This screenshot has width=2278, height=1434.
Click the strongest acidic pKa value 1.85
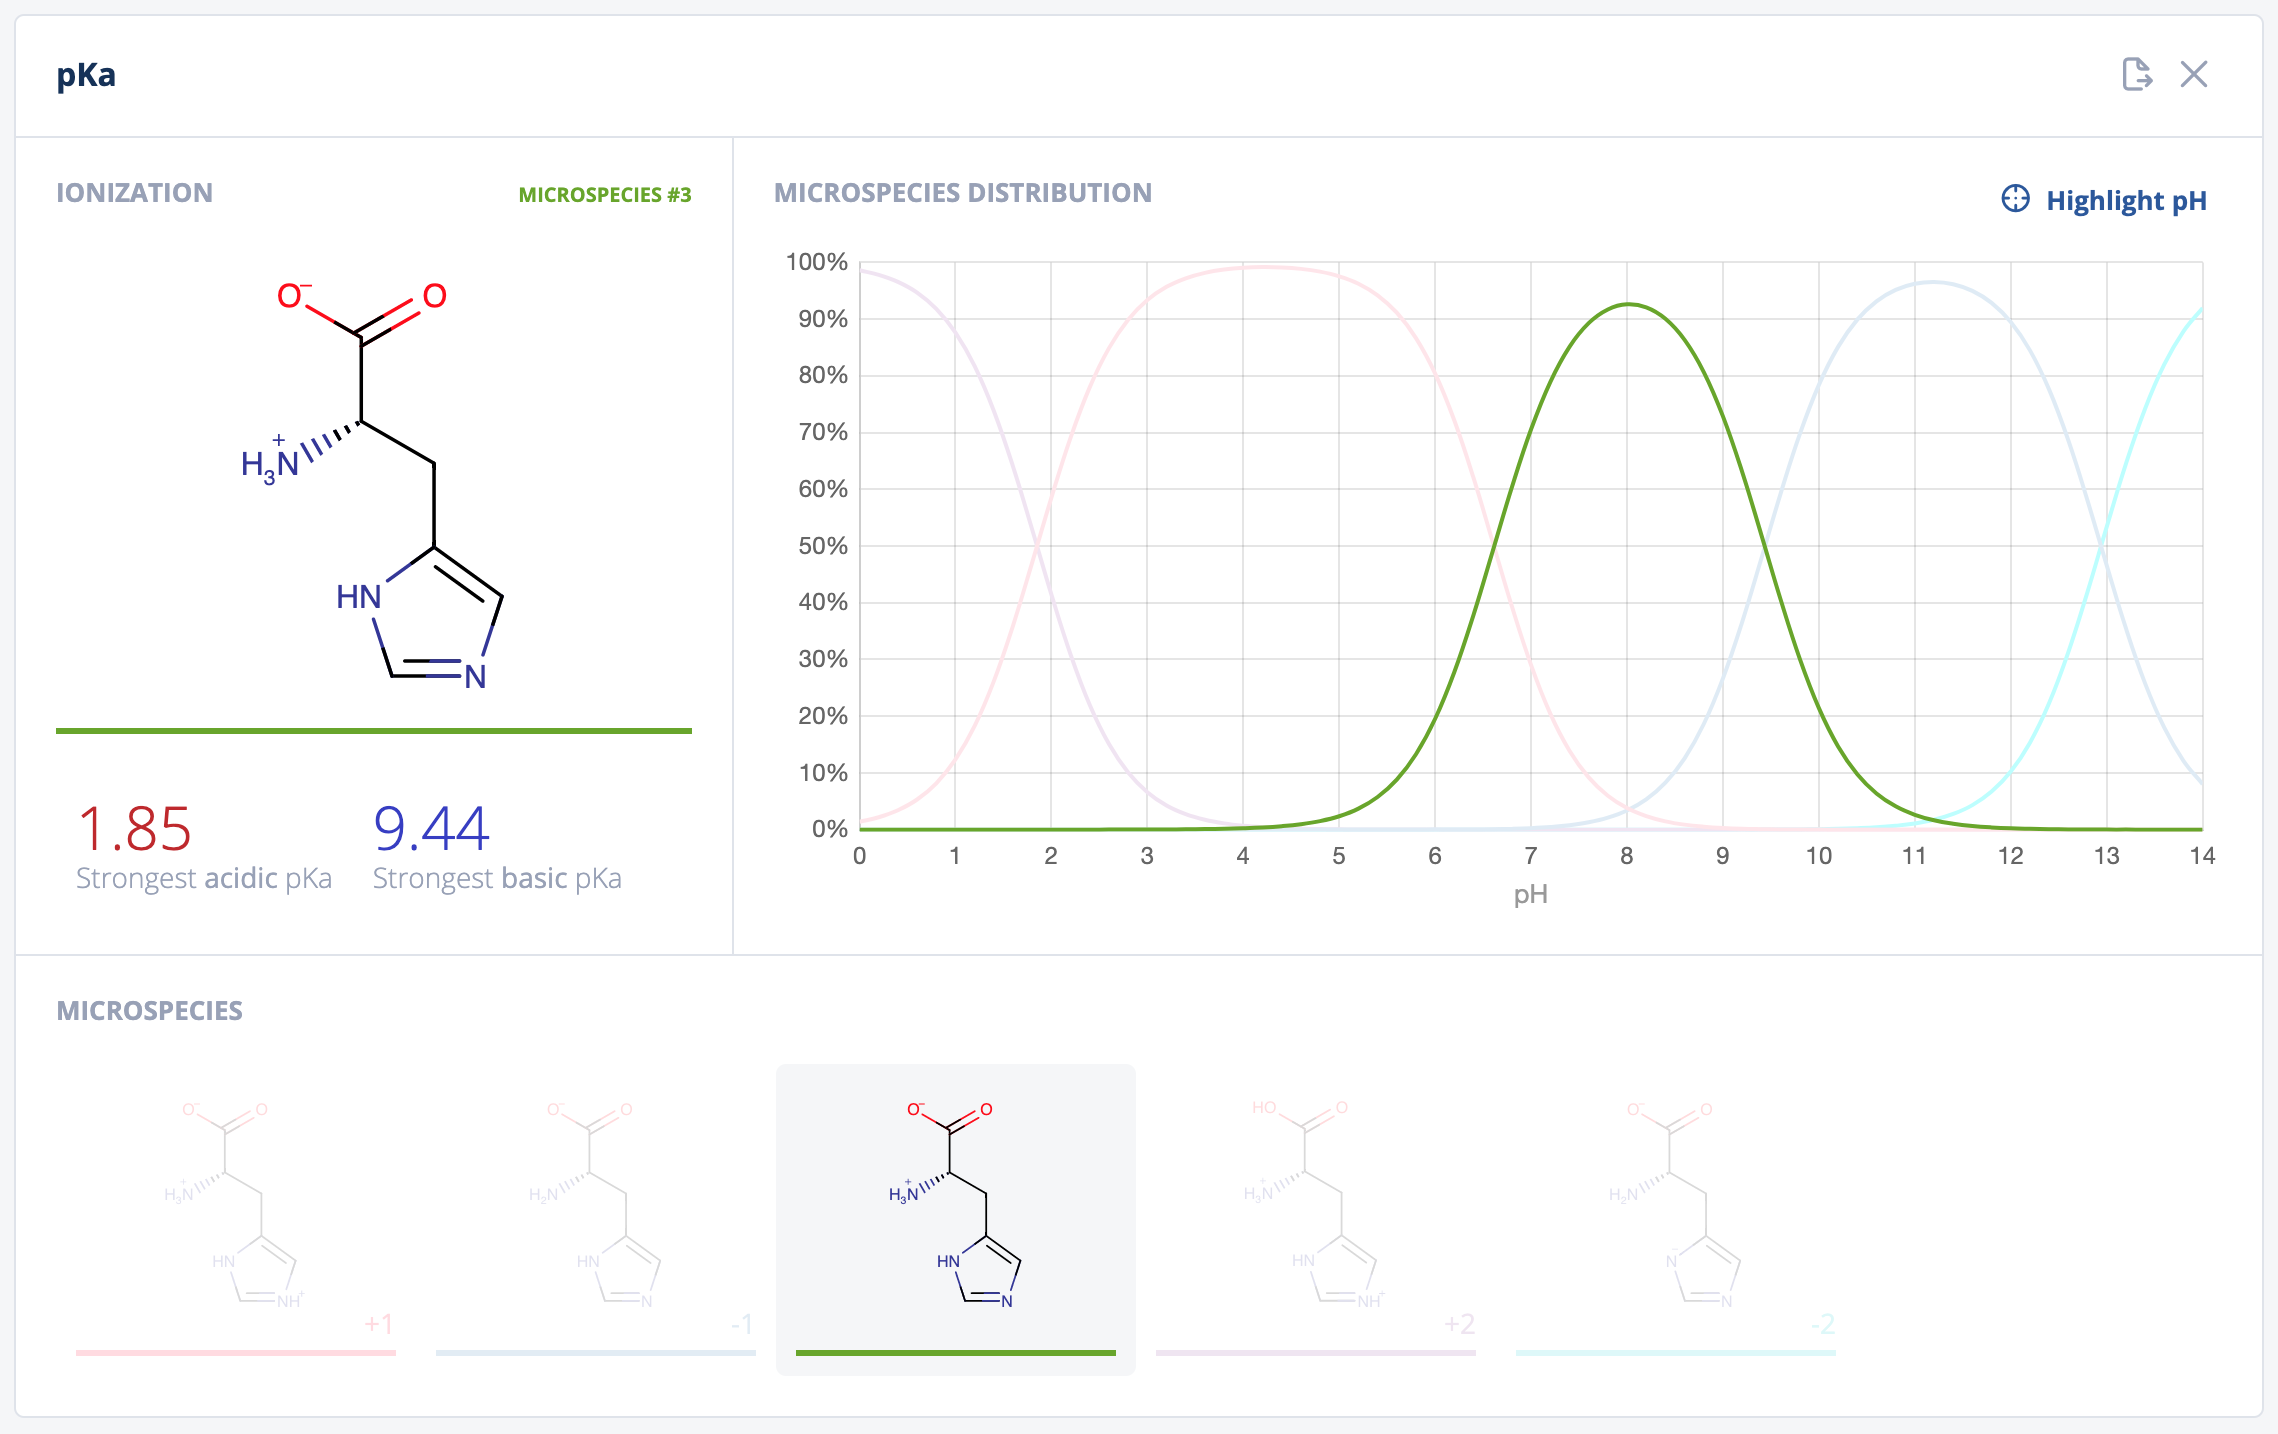[134, 829]
